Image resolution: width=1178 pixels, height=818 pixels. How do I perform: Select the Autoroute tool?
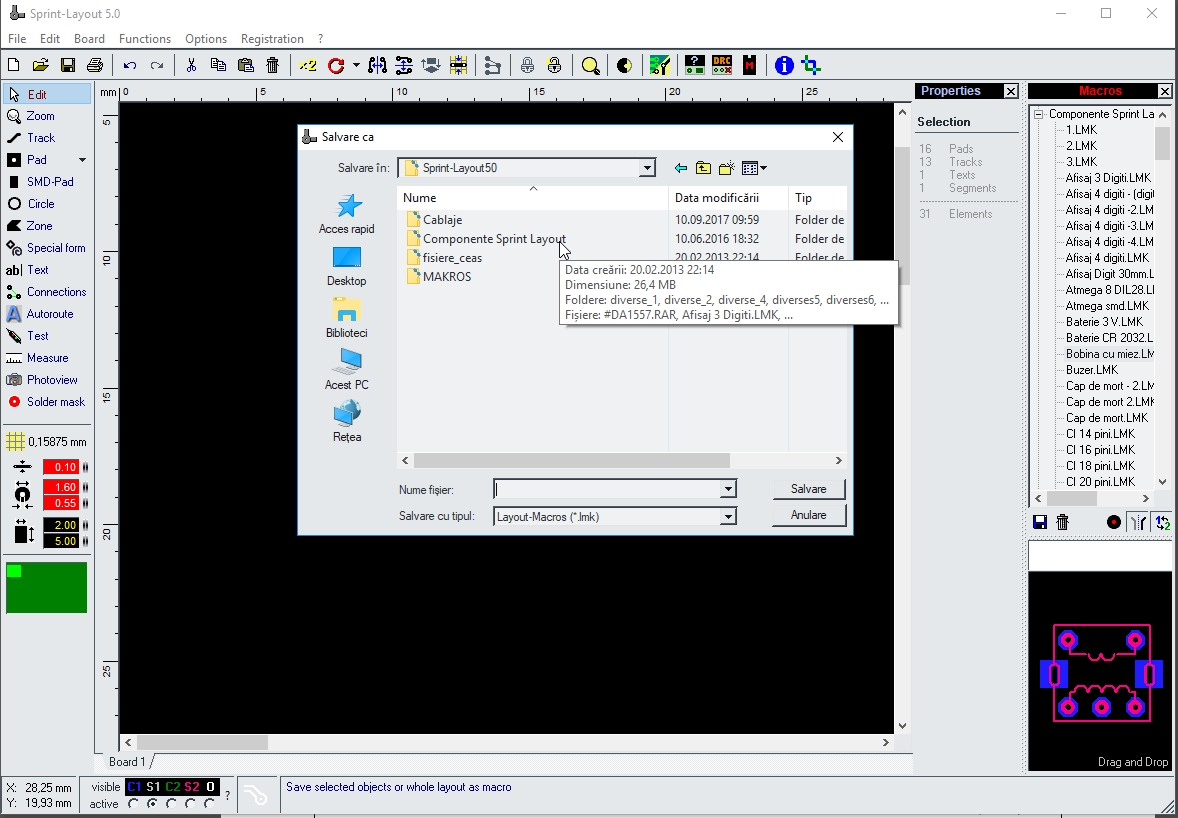click(47, 314)
